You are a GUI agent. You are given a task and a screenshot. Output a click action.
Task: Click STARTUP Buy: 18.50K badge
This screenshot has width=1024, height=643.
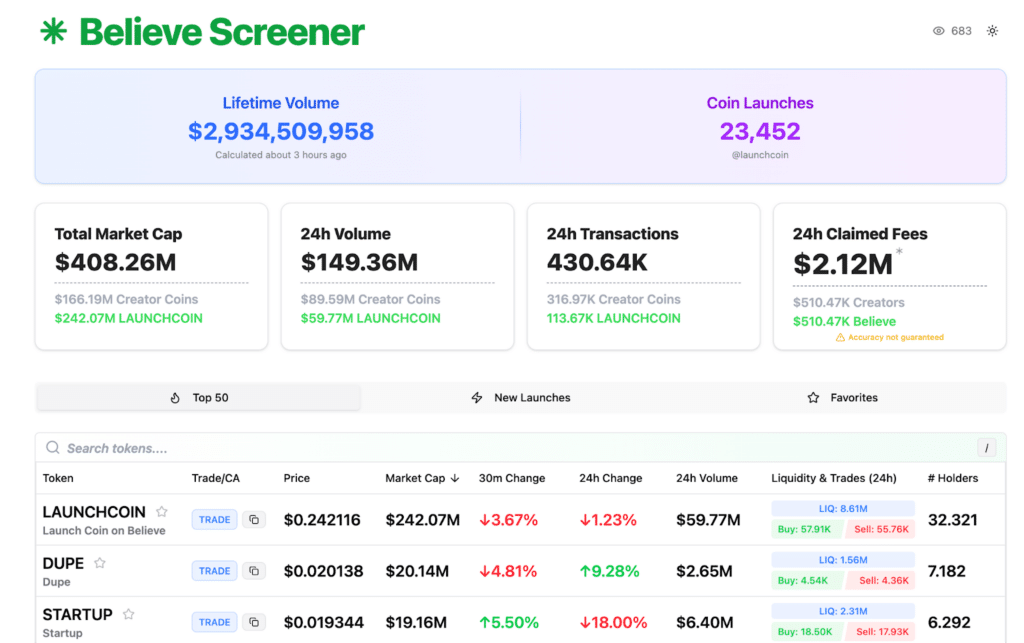pyautogui.click(x=805, y=631)
